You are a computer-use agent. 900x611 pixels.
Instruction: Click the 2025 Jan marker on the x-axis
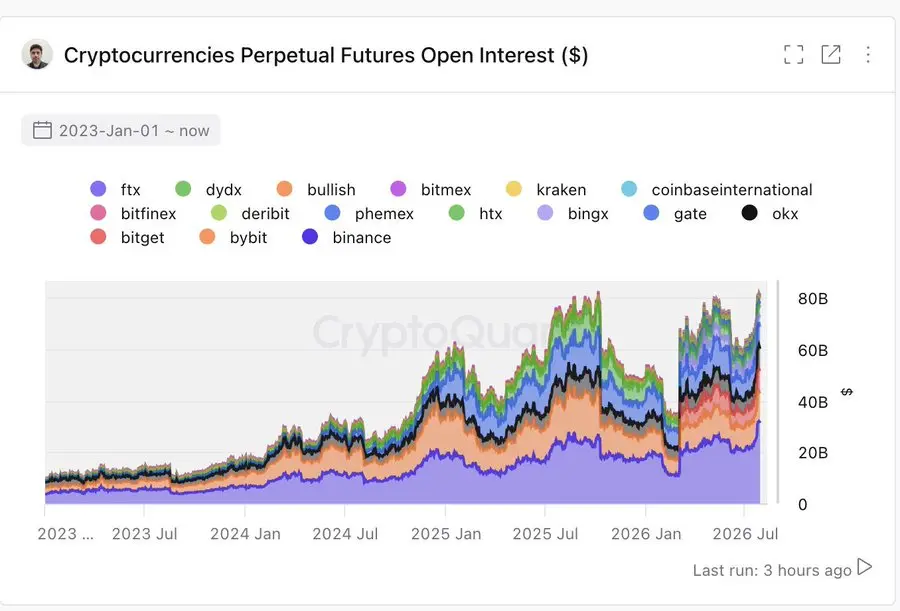(x=446, y=533)
